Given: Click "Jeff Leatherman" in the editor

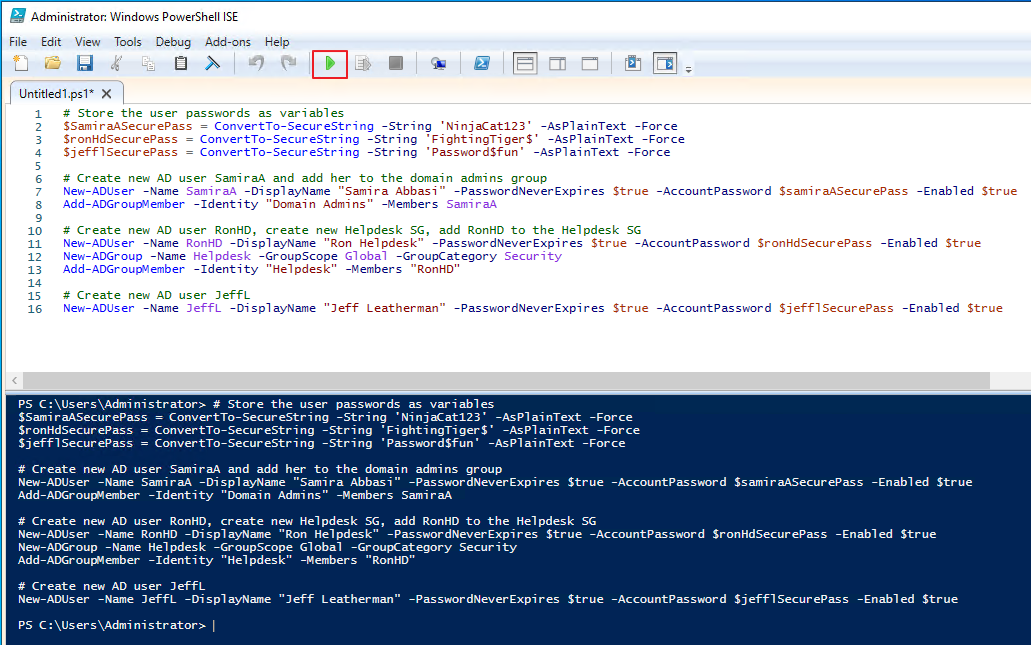Looking at the screenshot, I should tap(385, 308).
